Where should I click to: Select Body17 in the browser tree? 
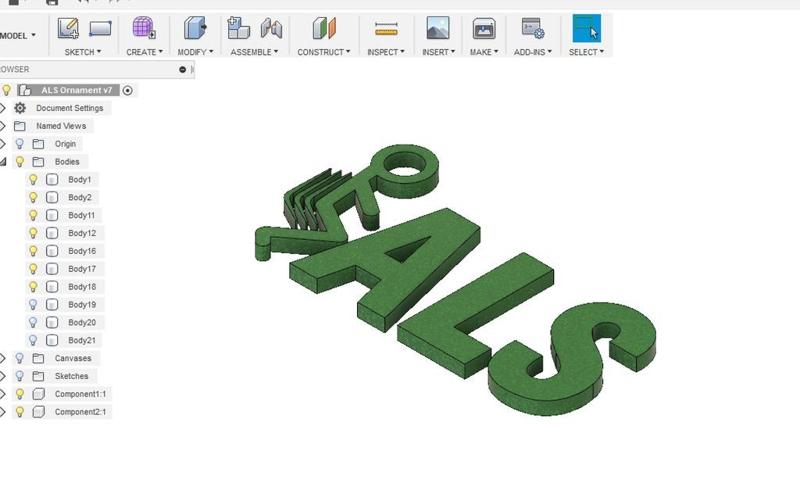[x=82, y=269]
